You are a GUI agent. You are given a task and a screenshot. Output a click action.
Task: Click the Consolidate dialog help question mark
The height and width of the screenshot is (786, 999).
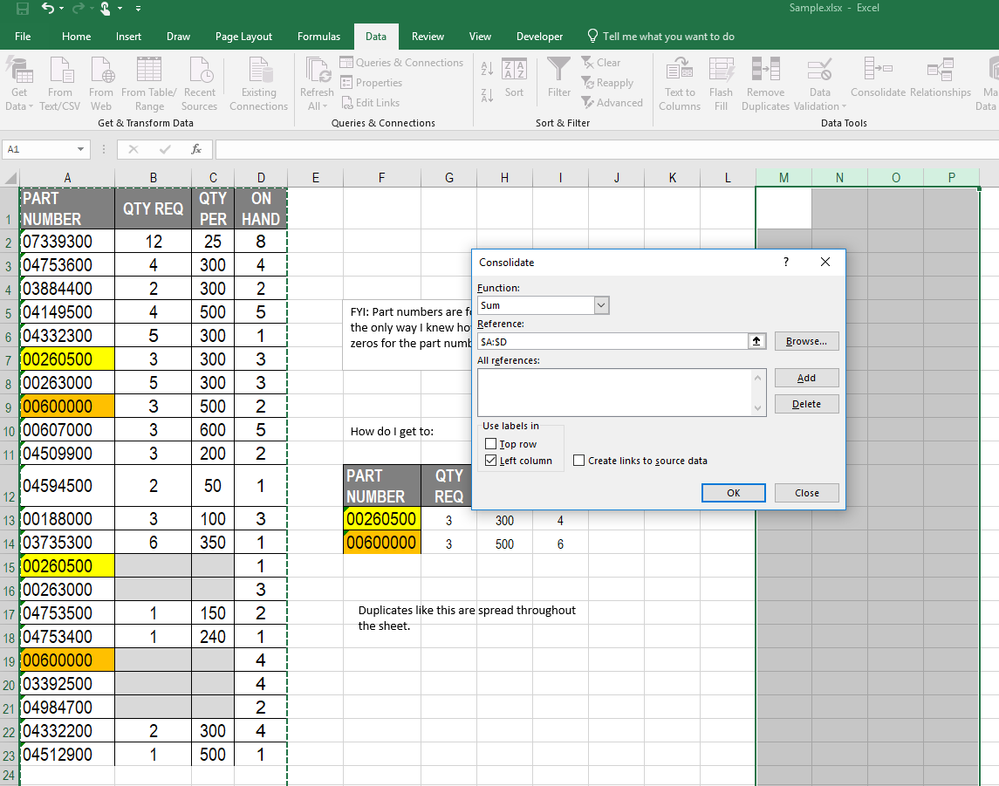(x=786, y=262)
